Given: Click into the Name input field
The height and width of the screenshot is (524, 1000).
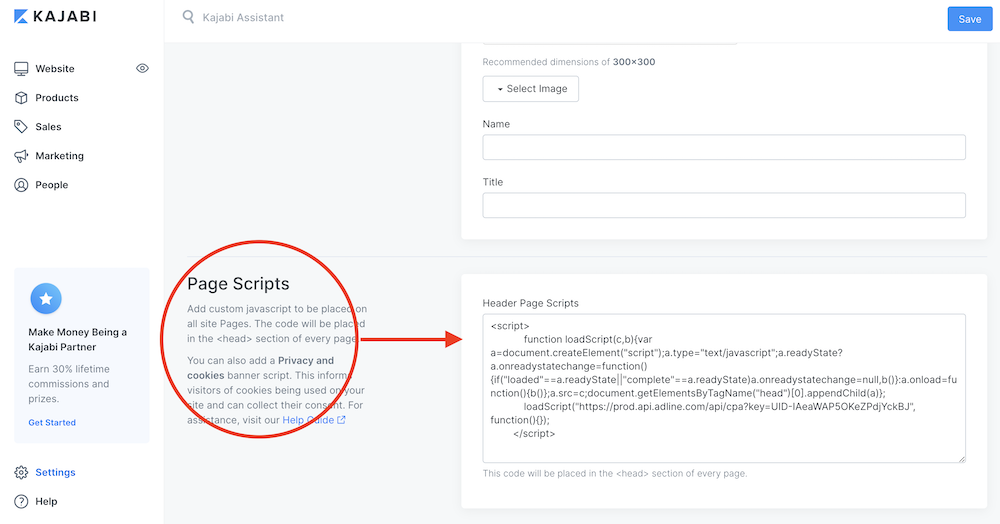Looking at the screenshot, I should coord(724,147).
